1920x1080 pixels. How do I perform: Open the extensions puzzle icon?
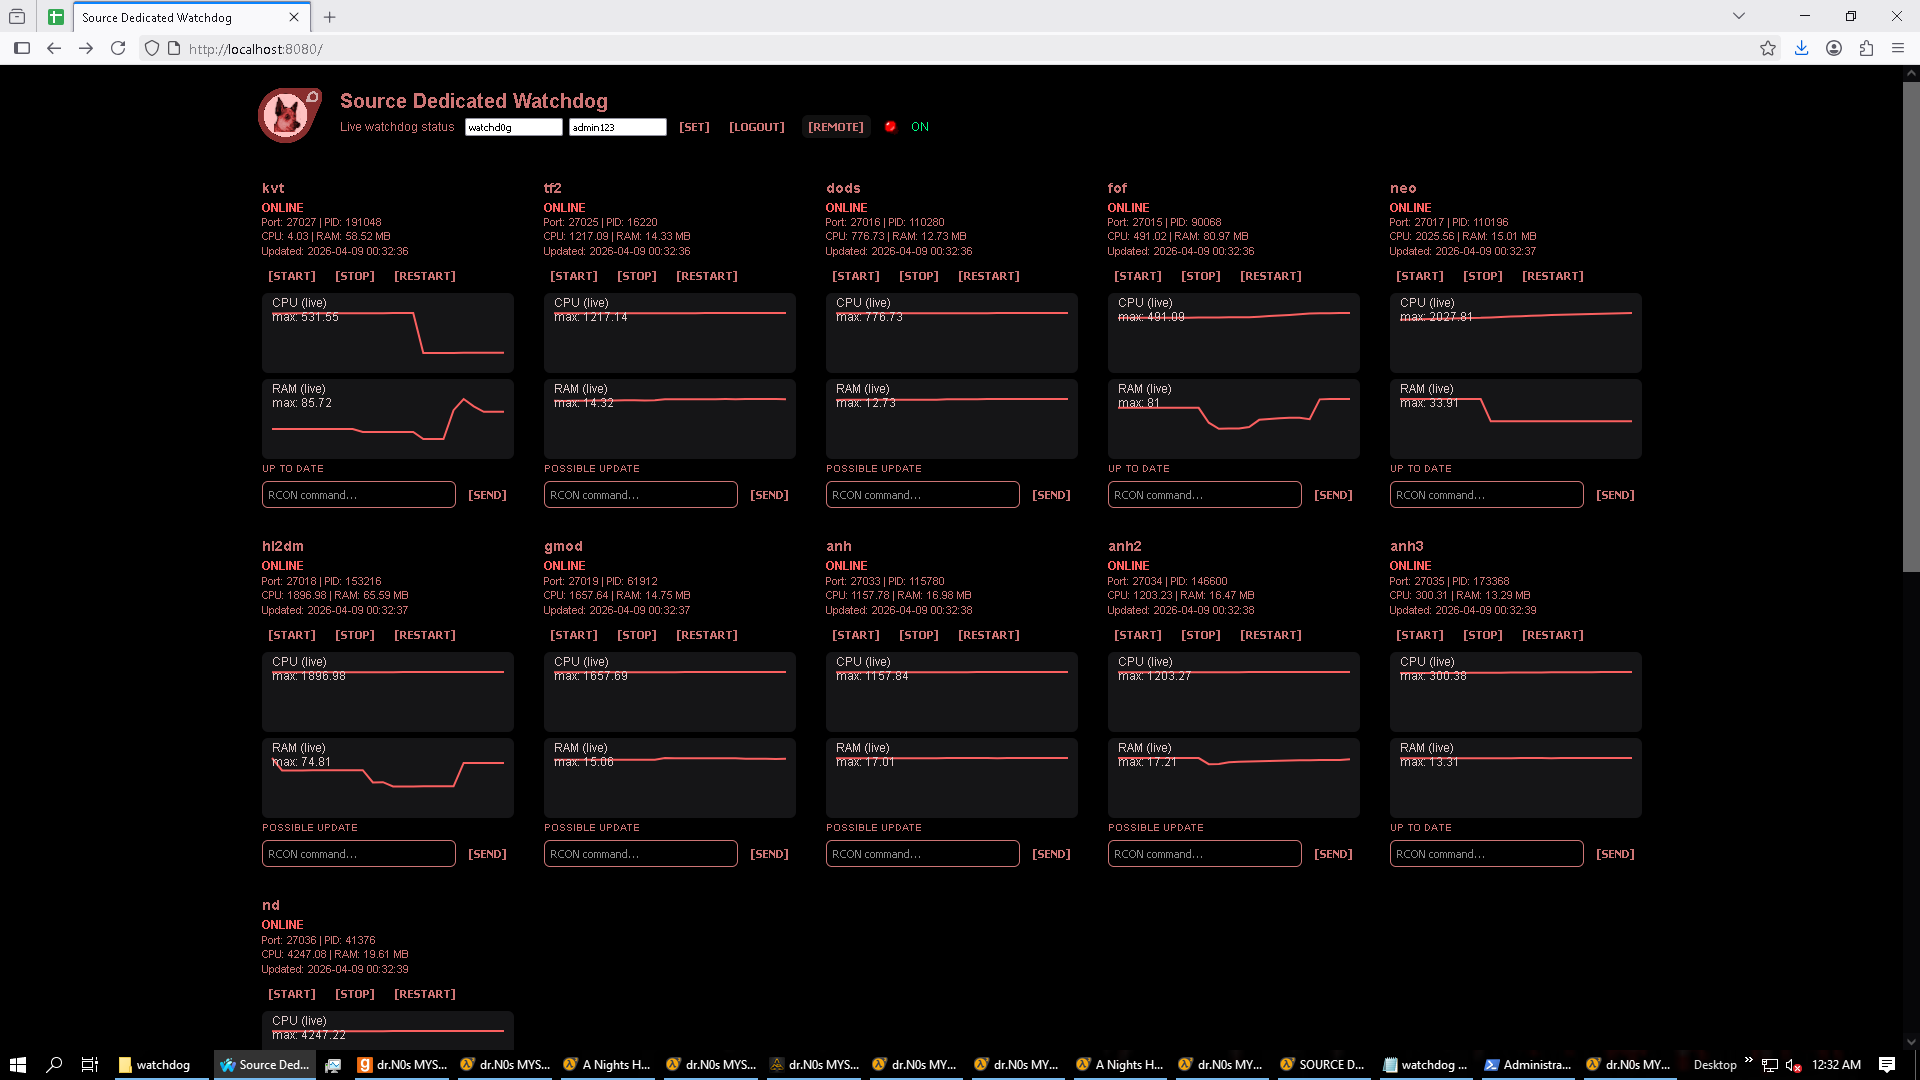click(1866, 48)
